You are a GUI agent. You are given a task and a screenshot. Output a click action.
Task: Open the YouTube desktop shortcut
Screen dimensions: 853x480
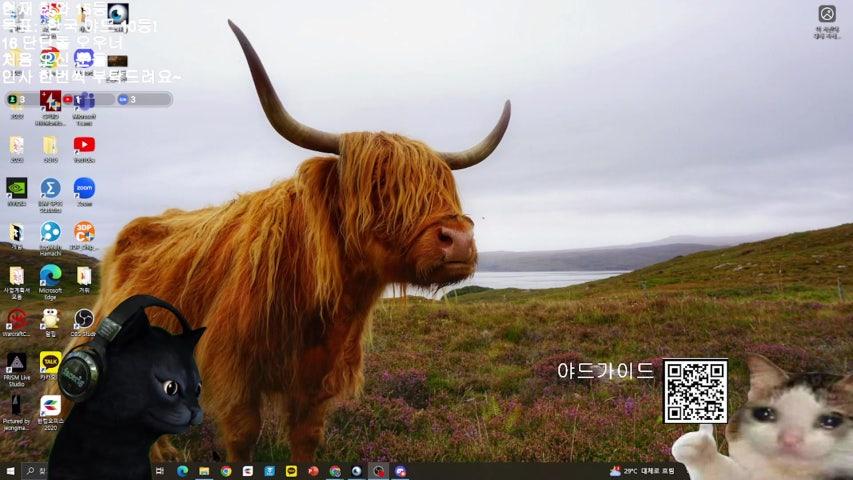coord(84,149)
